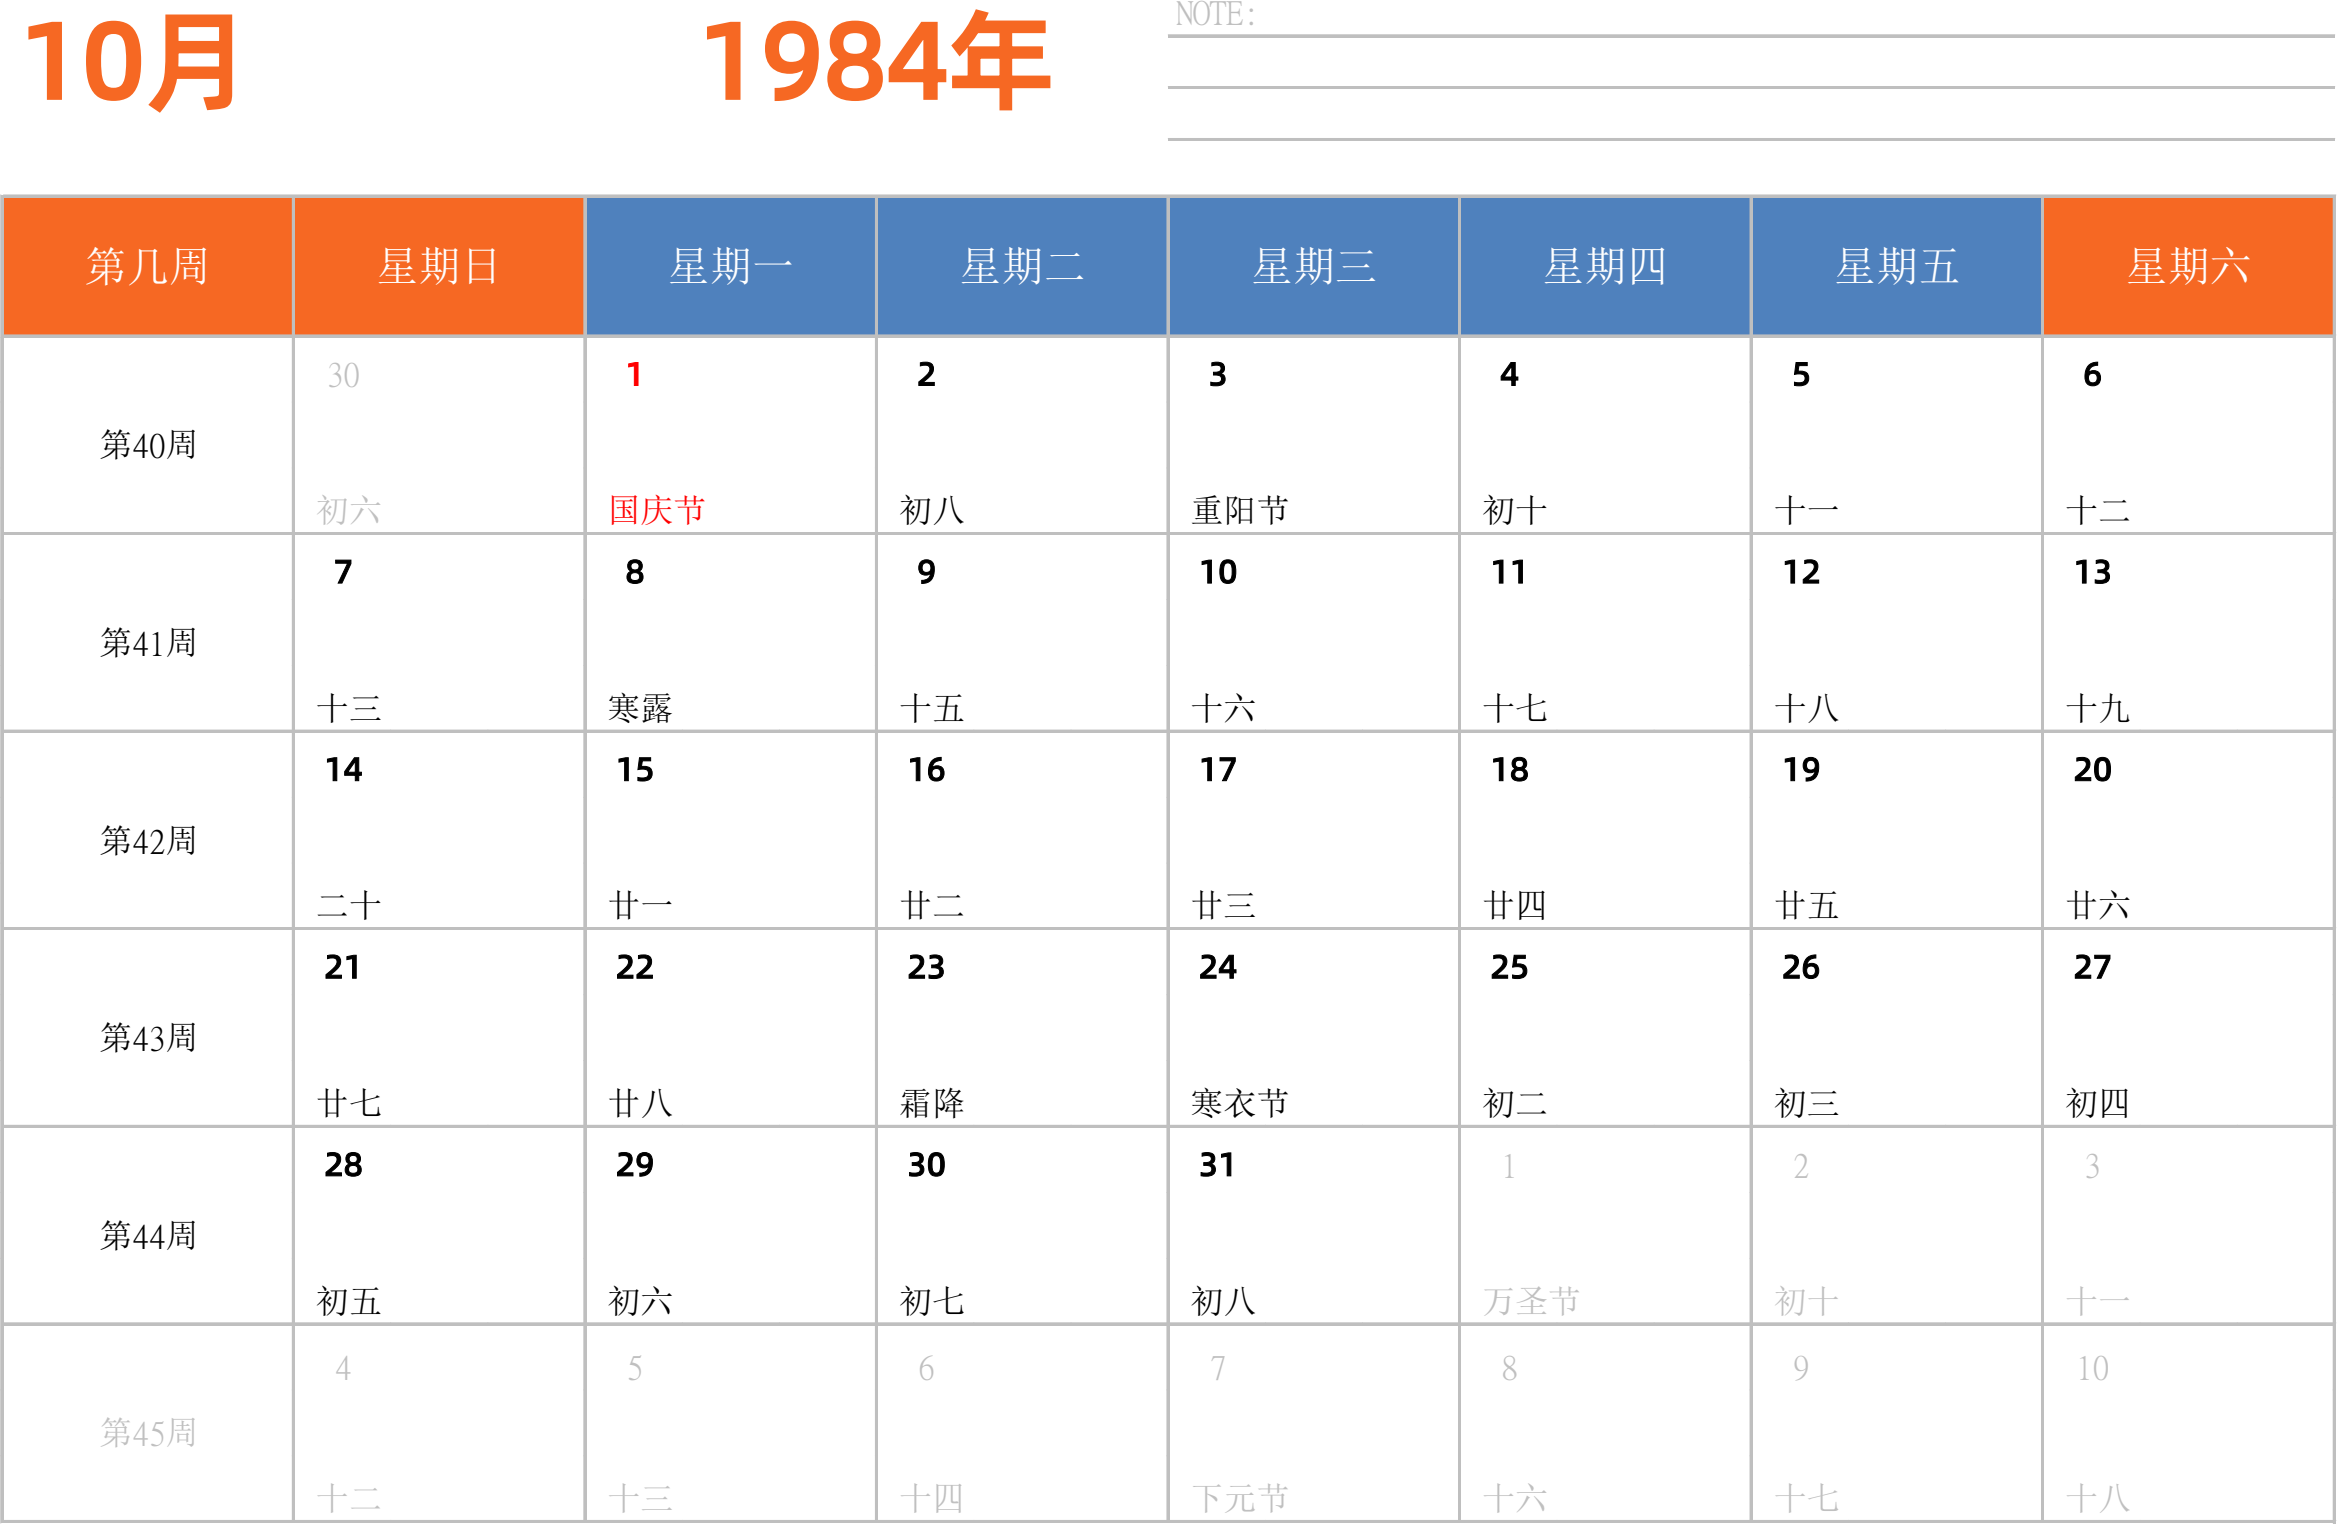This screenshot has width=2337, height=1524.
Task: Click the 二十 lunar label
Action: point(349,905)
